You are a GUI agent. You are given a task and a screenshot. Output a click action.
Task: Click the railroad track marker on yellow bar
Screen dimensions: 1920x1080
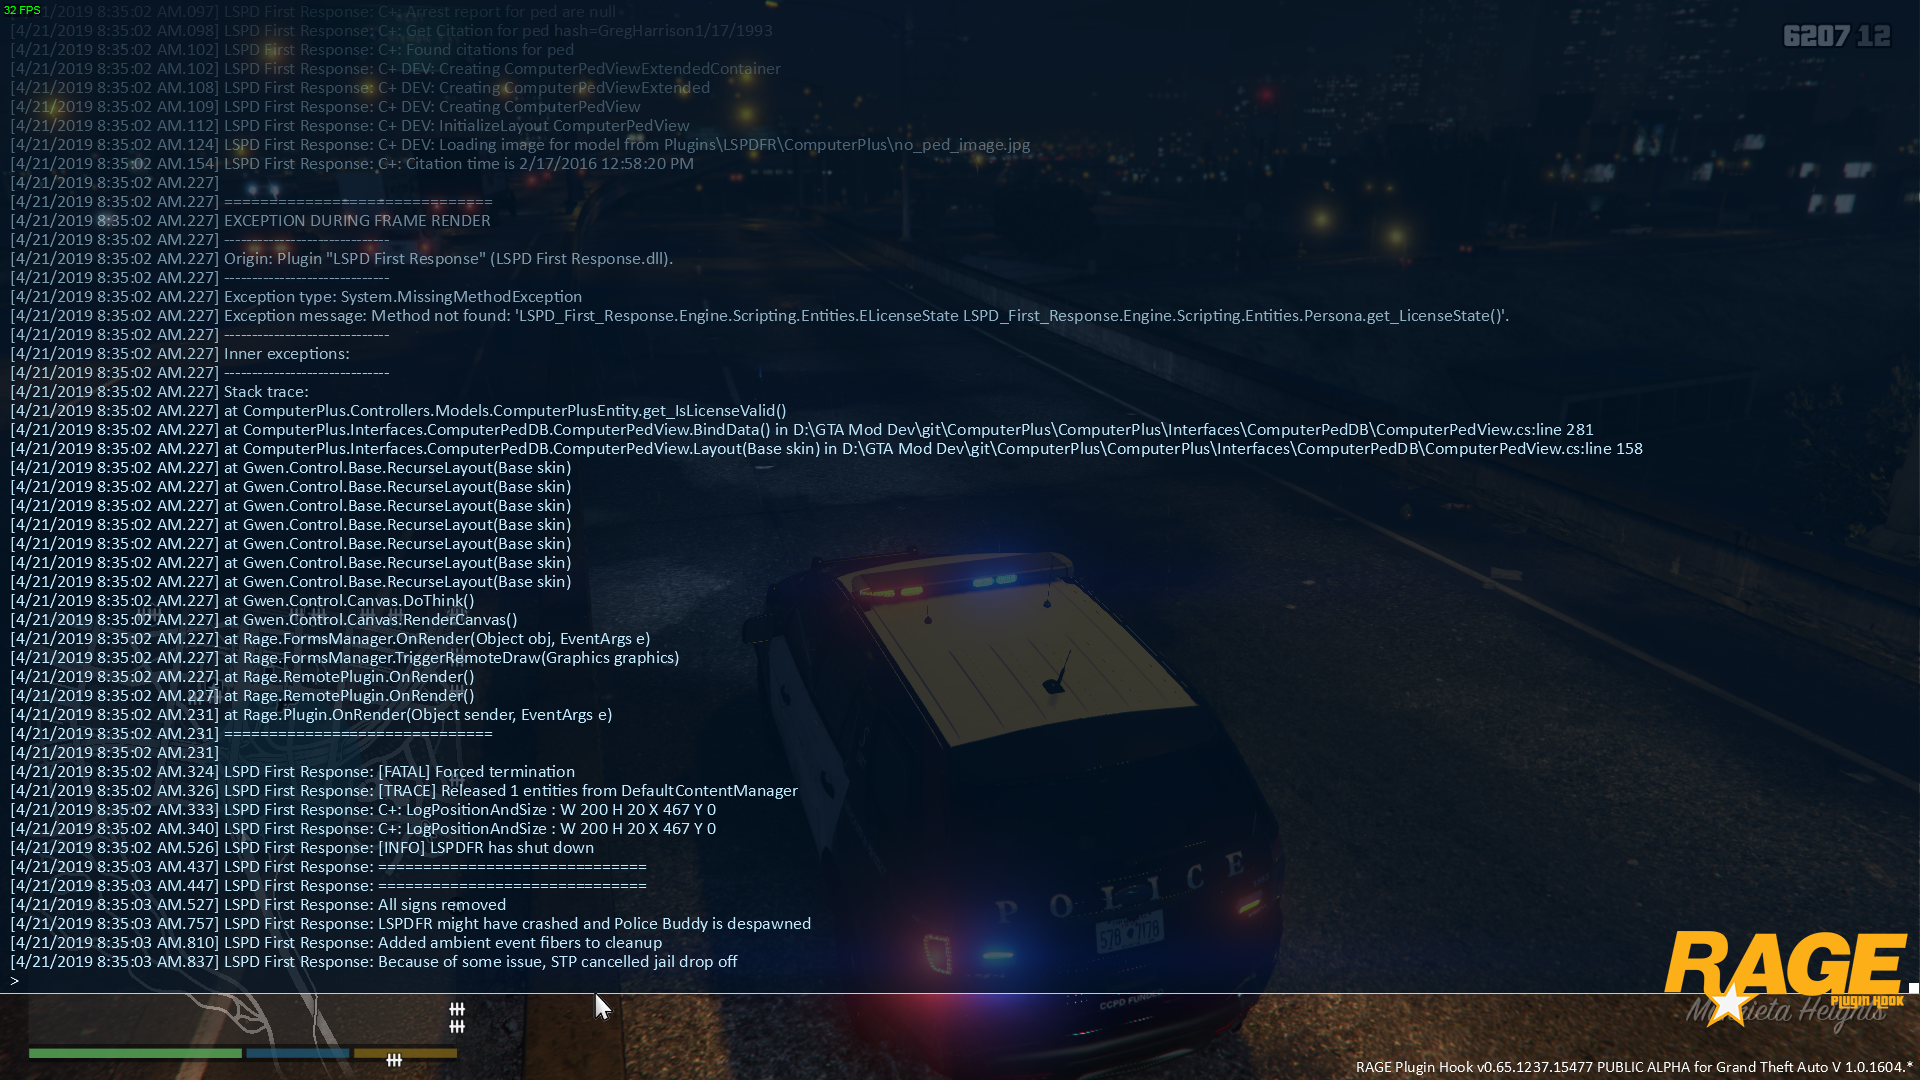point(394,1060)
